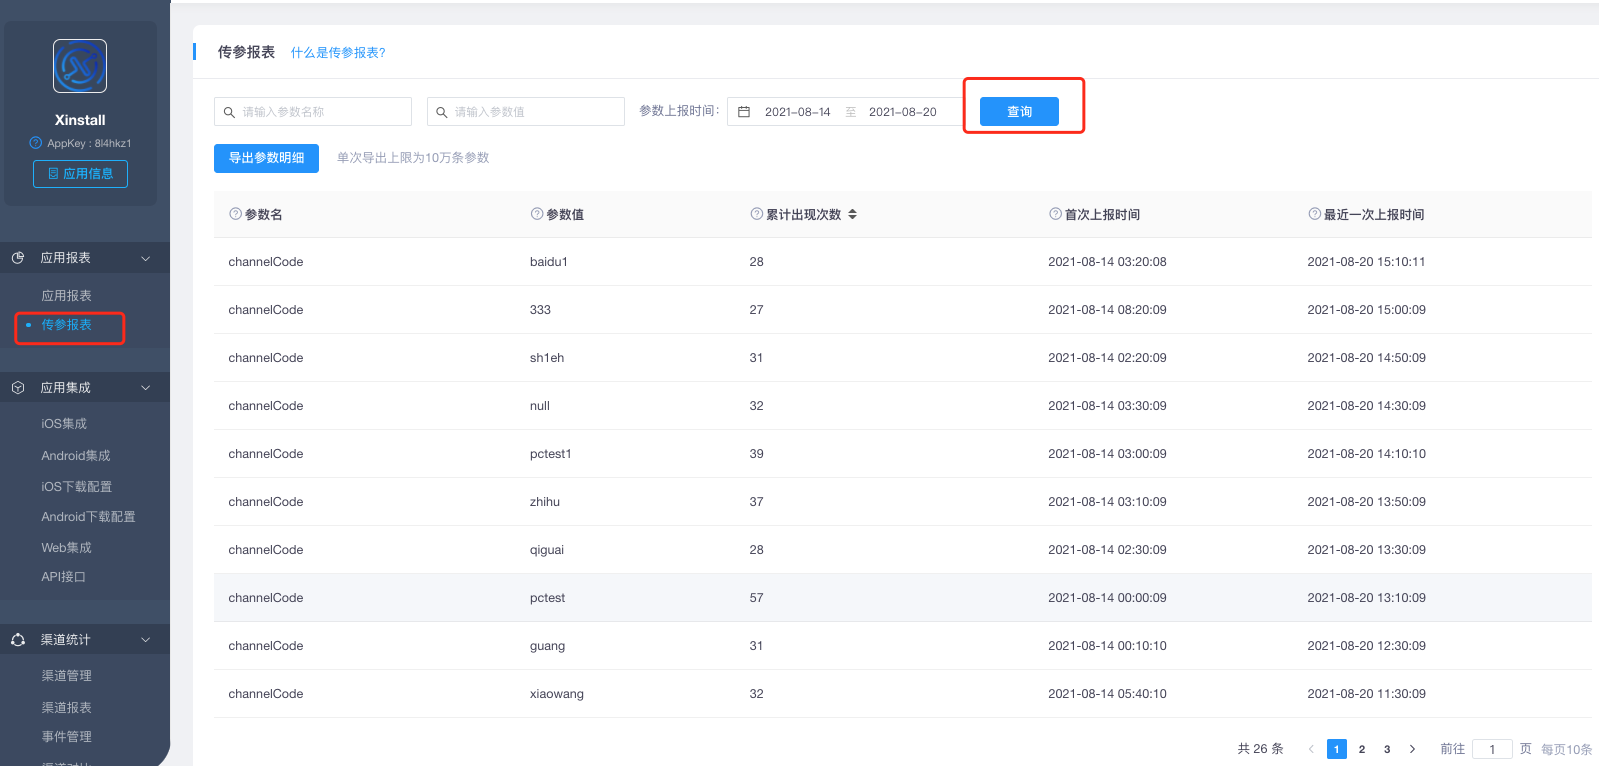Click the xiaowang parameter value cell
Image resolution: width=1599 pixels, height=766 pixels.
(557, 694)
